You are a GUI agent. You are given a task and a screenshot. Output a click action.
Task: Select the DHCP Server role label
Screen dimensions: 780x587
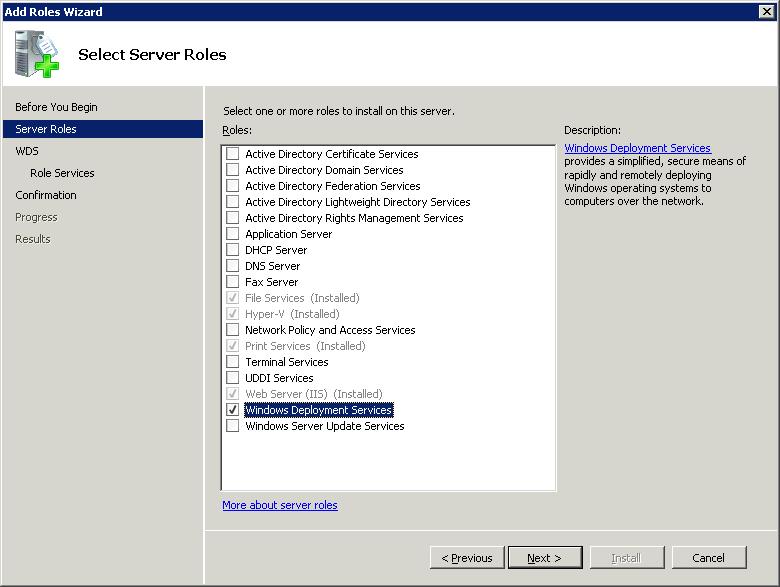coord(276,250)
